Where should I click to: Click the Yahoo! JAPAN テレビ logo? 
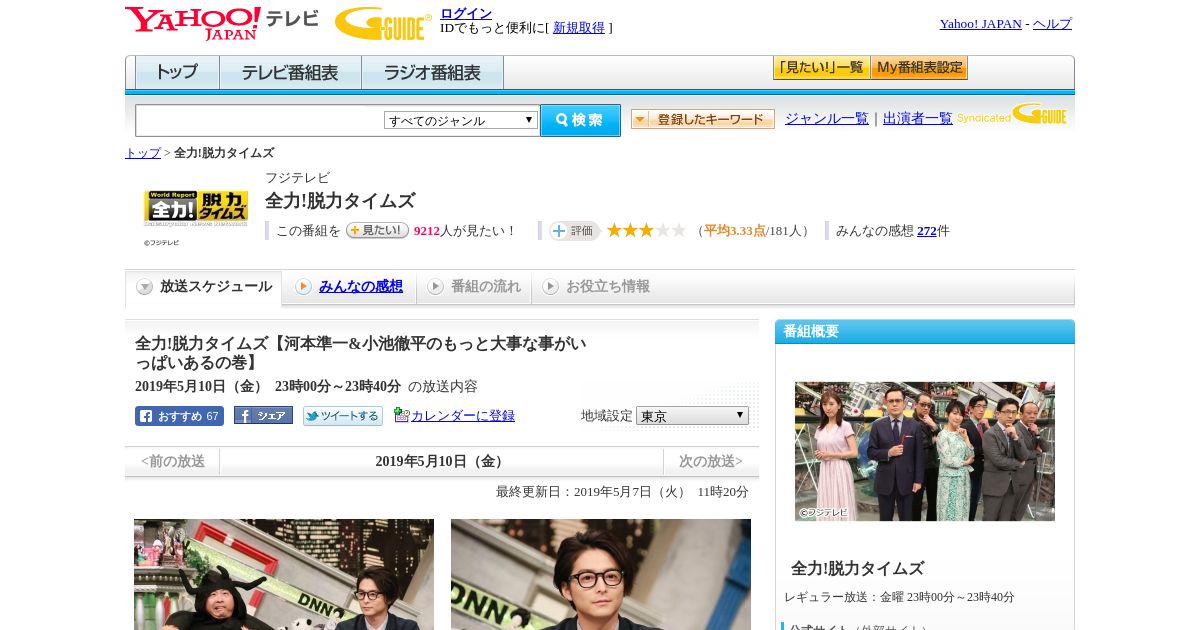[221, 23]
